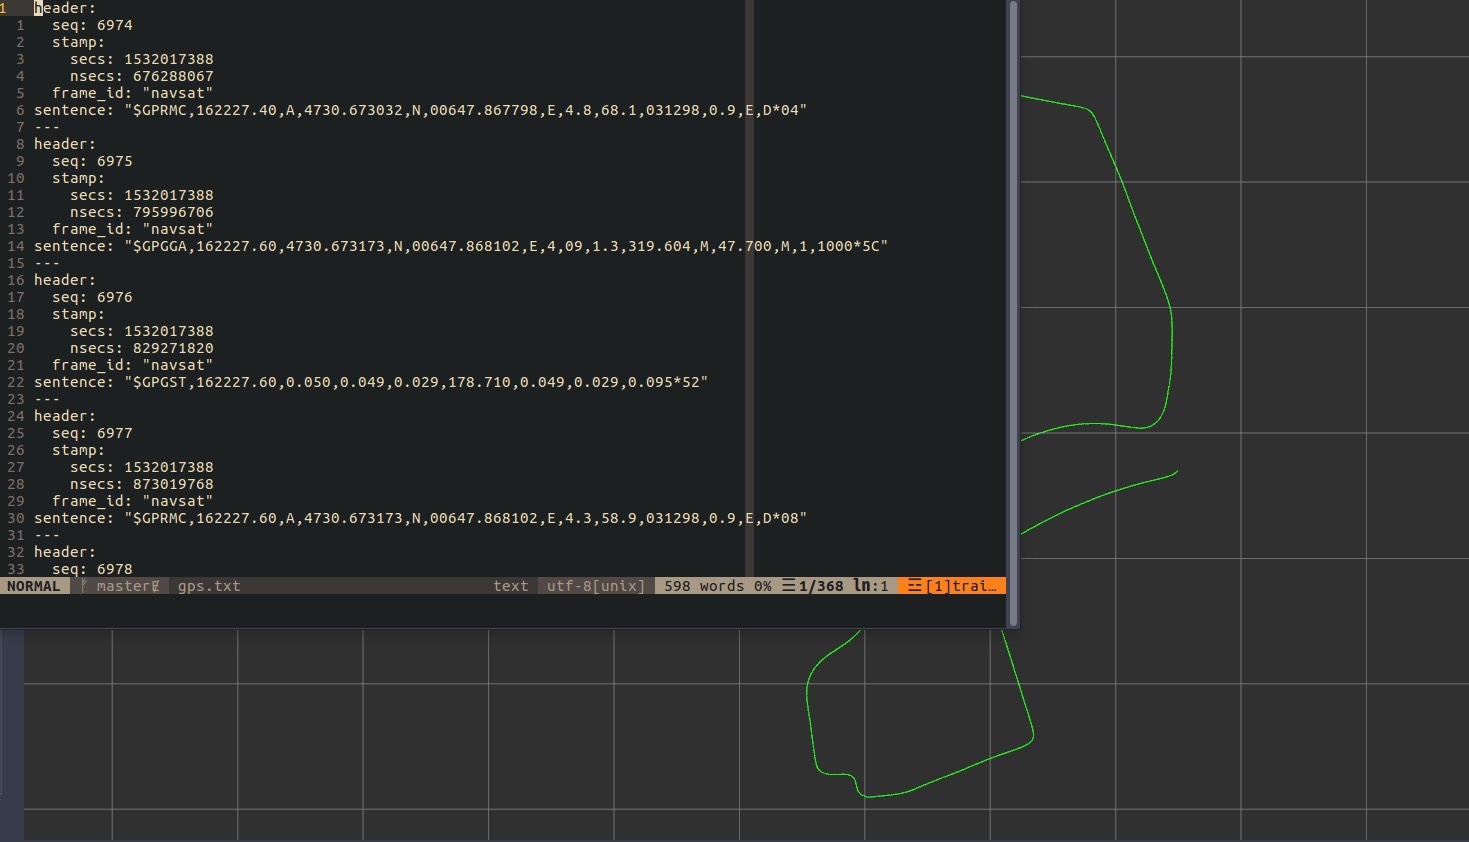Click 'header:' on relative line 8
Screen dimensions: 1469x842
point(65,144)
